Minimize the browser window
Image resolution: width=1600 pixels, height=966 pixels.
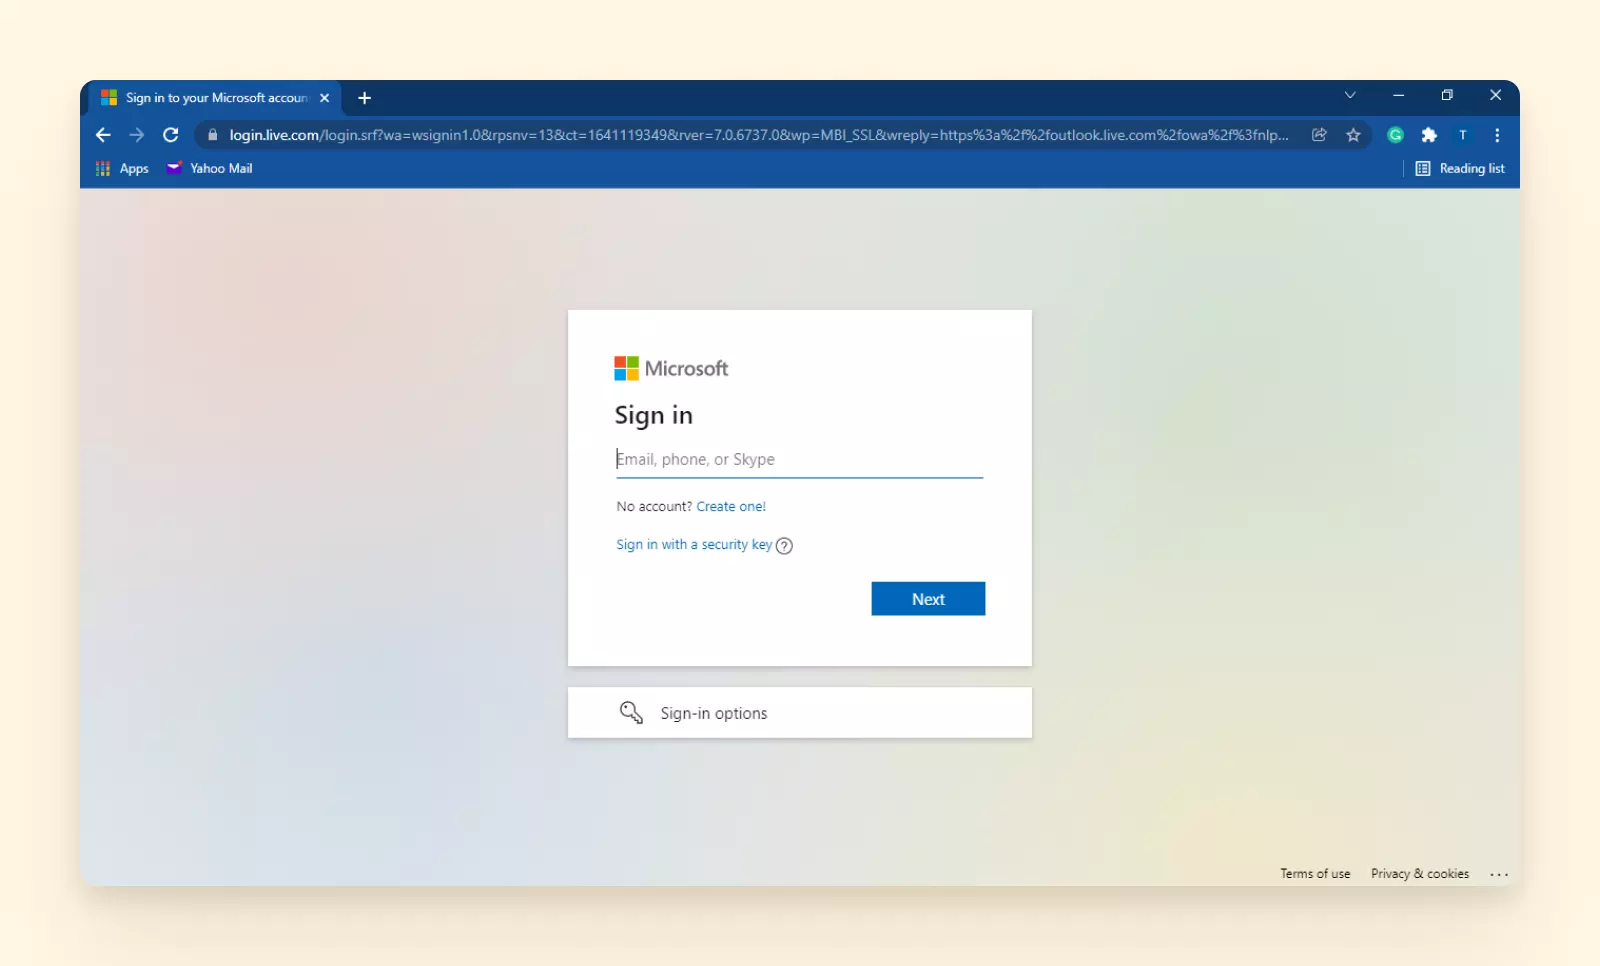coord(1398,95)
